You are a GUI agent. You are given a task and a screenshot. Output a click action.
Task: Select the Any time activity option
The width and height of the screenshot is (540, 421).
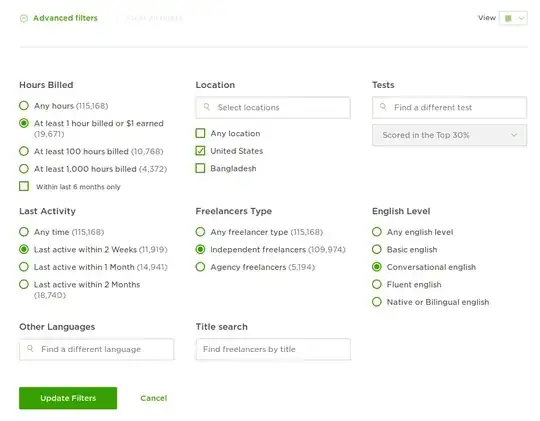24,232
